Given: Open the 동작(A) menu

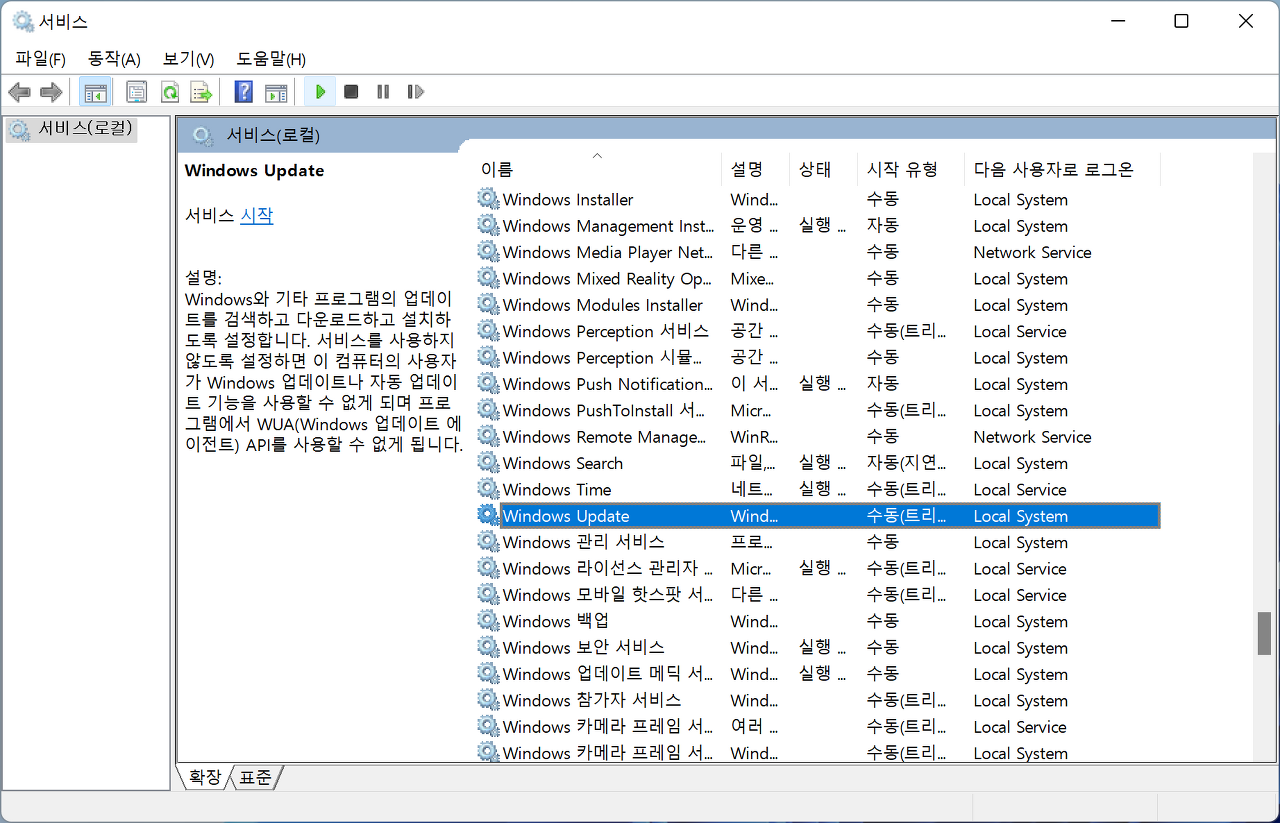Looking at the screenshot, I should coord(114,59).
